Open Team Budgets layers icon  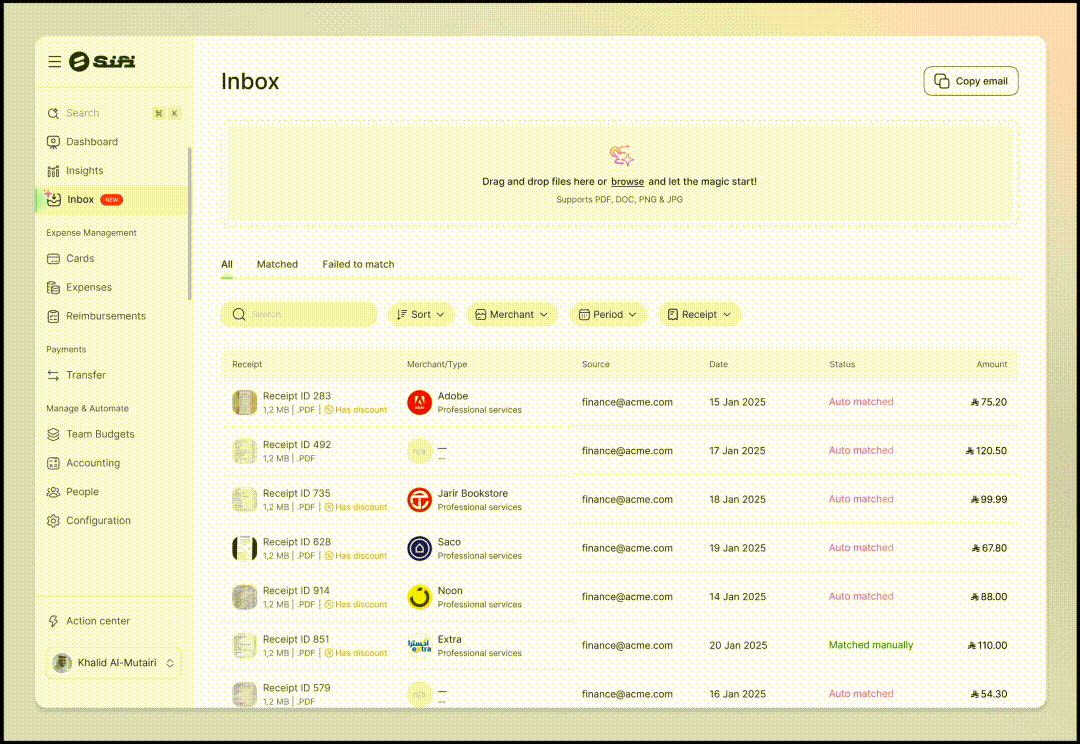(54, 434)
